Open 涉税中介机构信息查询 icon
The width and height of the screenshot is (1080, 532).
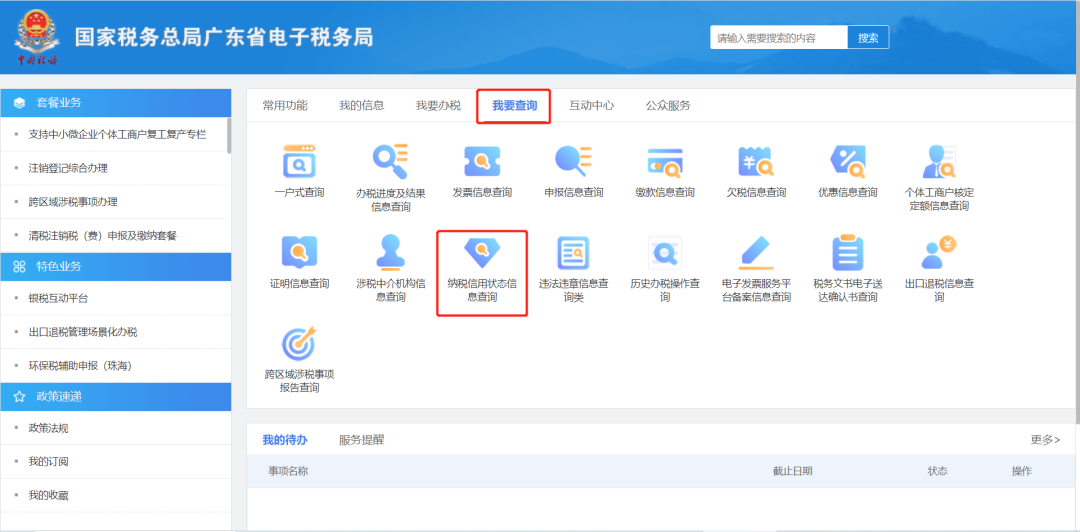[x=391, y=252]
